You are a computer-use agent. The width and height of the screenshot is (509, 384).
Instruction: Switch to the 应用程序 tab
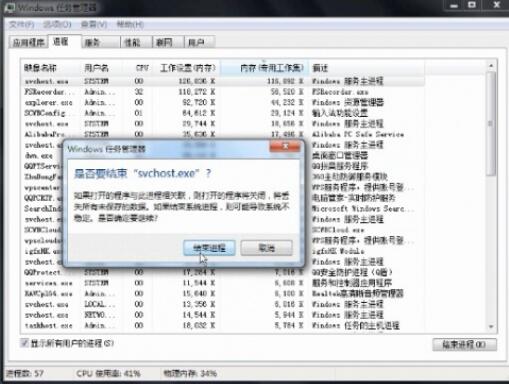(x=28, y=43)
